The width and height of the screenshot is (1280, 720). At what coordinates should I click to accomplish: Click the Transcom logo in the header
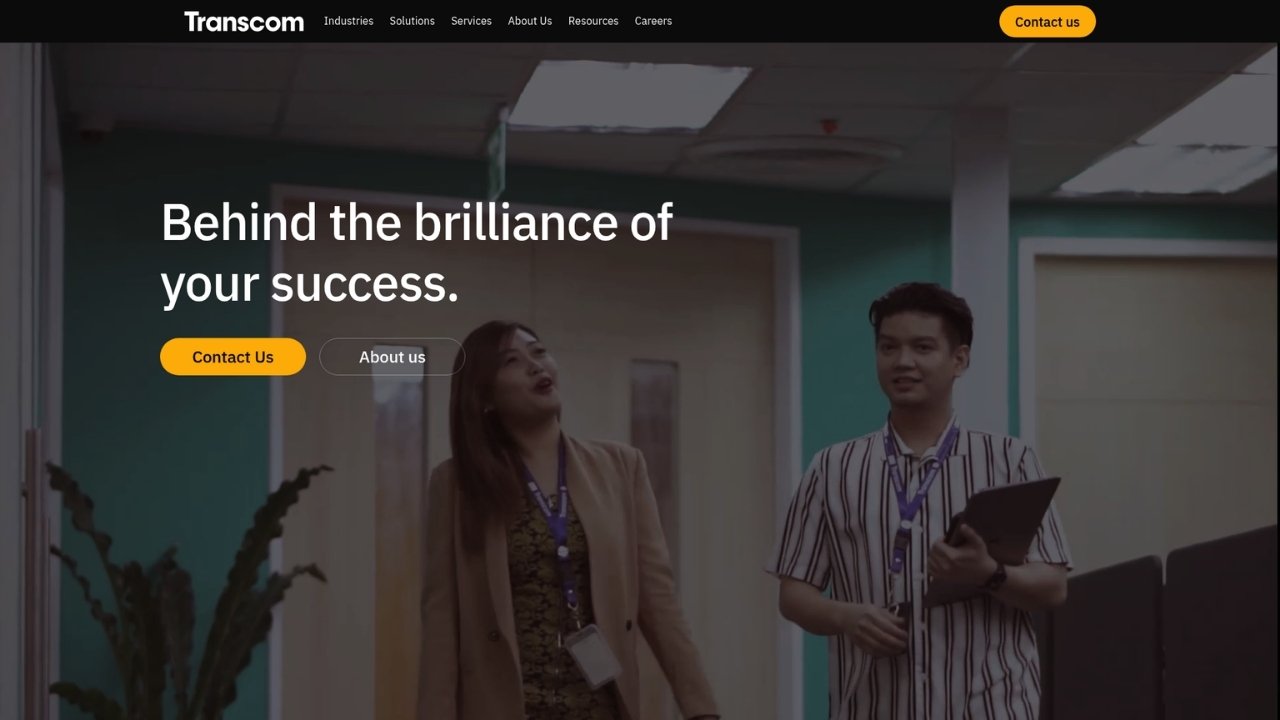click(243, 21)
